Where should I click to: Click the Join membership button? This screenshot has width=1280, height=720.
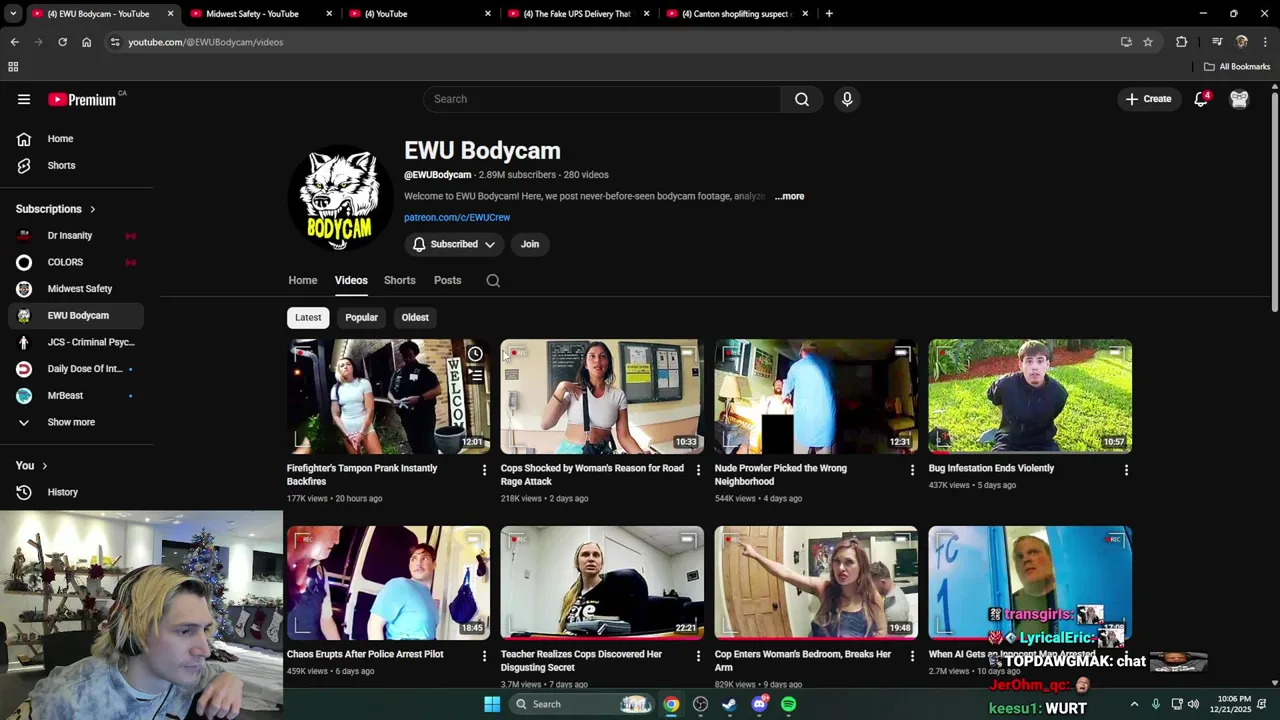[530, 244]
